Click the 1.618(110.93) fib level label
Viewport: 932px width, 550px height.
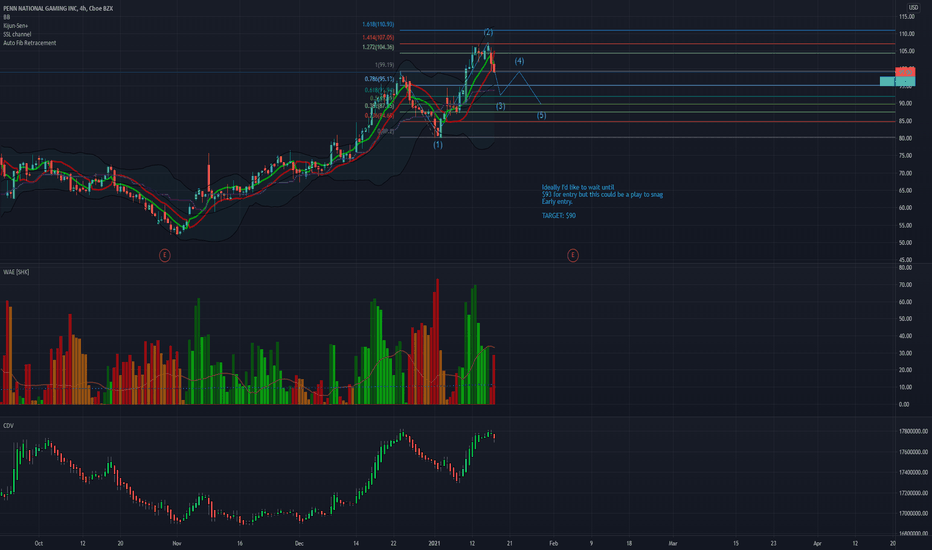[x=378, y=24]
